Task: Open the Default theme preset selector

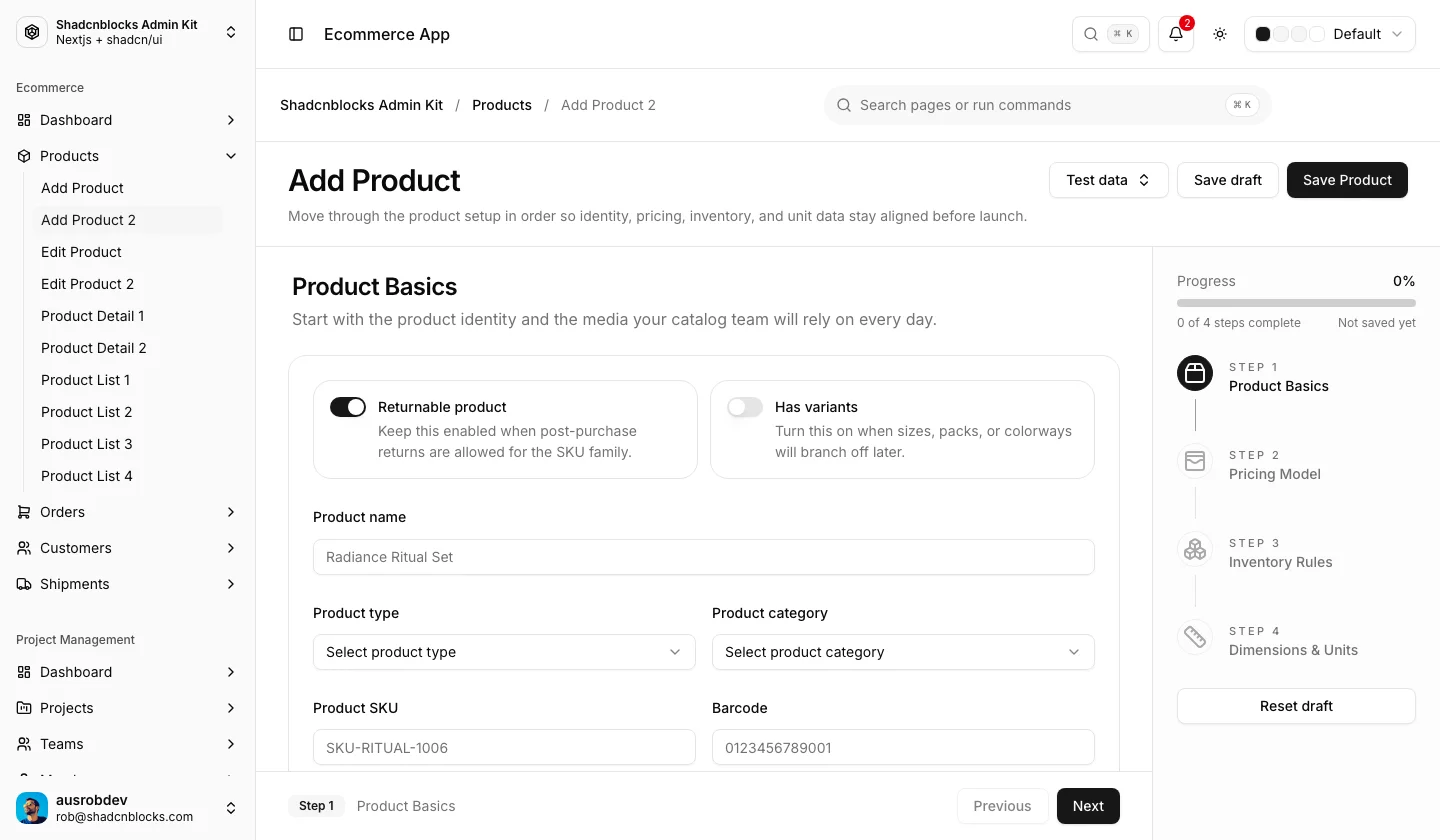Action: coord(1330,34)
